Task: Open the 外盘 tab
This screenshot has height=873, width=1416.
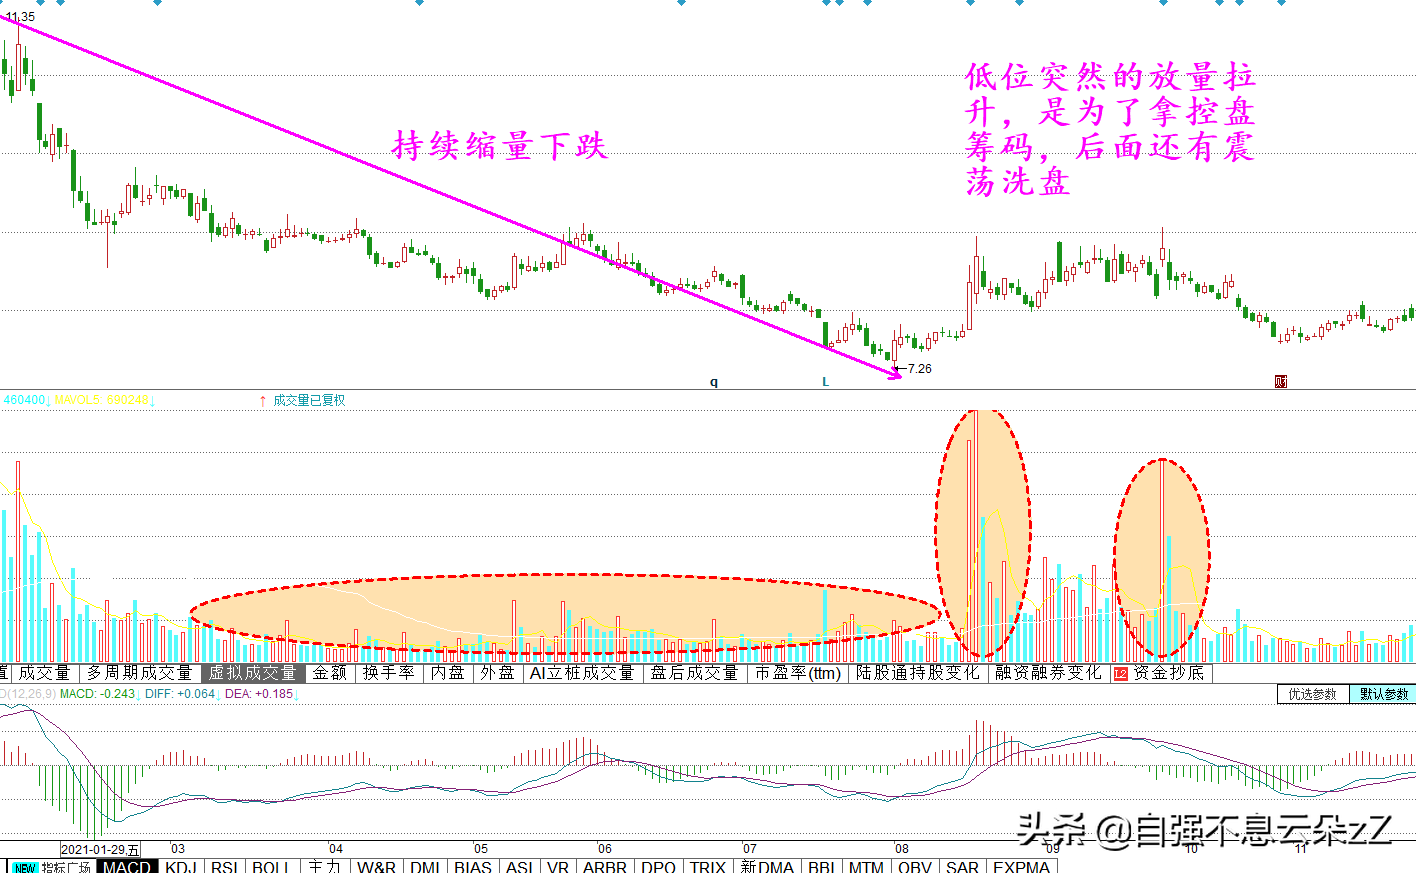Action: point(497,673)
